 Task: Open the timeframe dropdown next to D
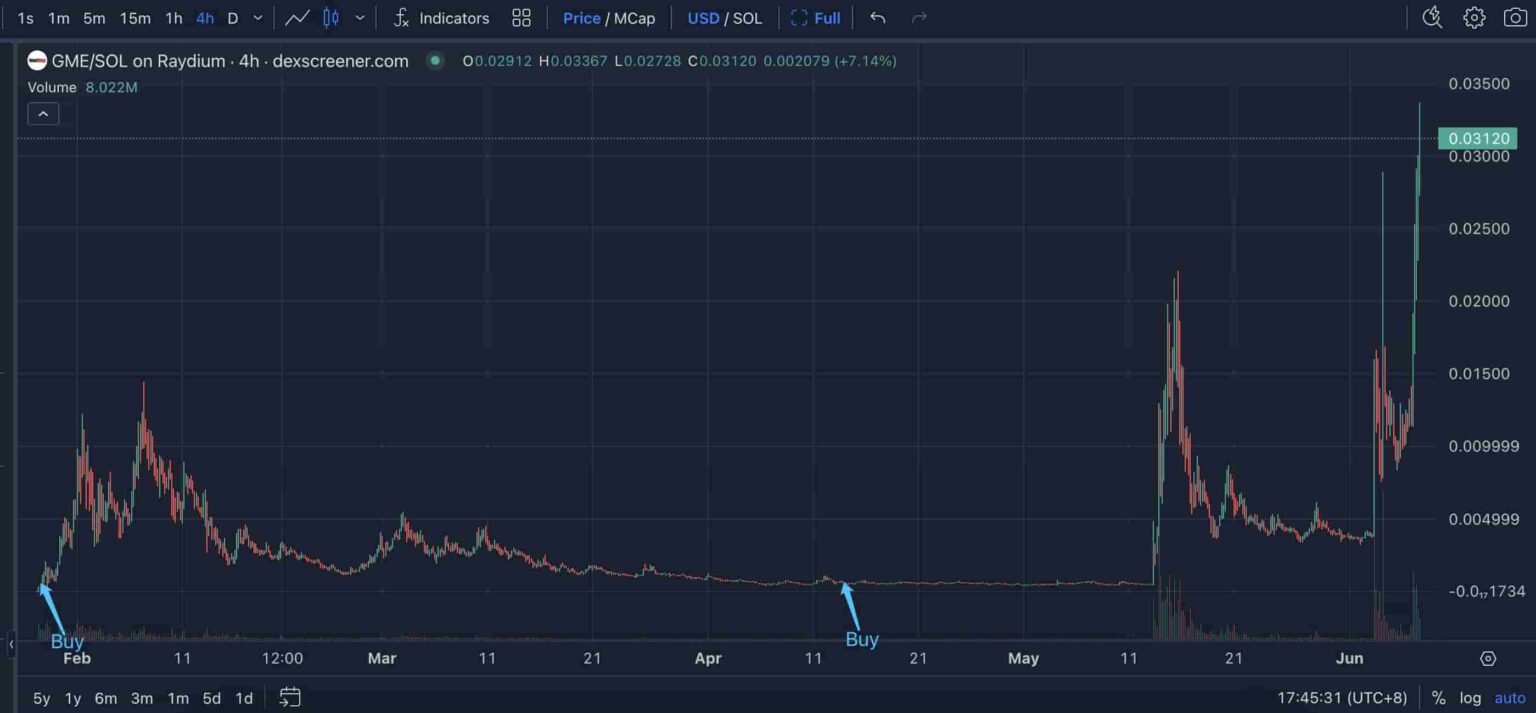click(256, 17)
